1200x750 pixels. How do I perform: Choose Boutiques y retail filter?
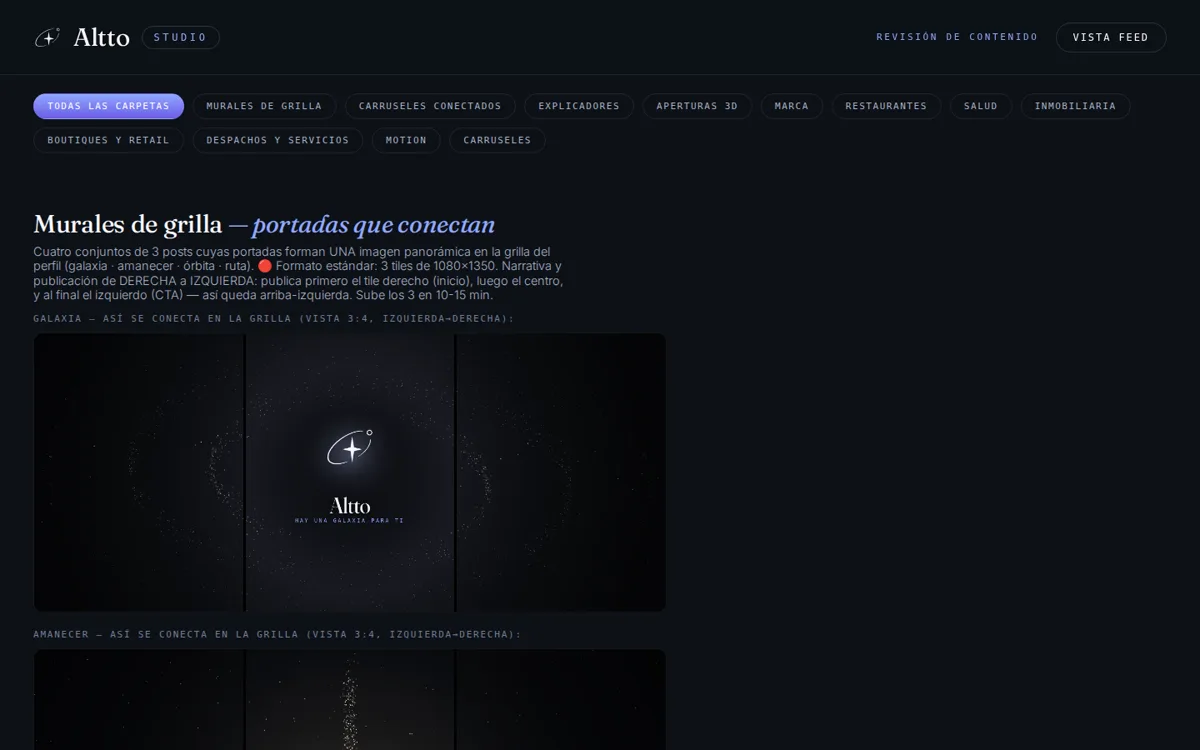pos(109,140)
